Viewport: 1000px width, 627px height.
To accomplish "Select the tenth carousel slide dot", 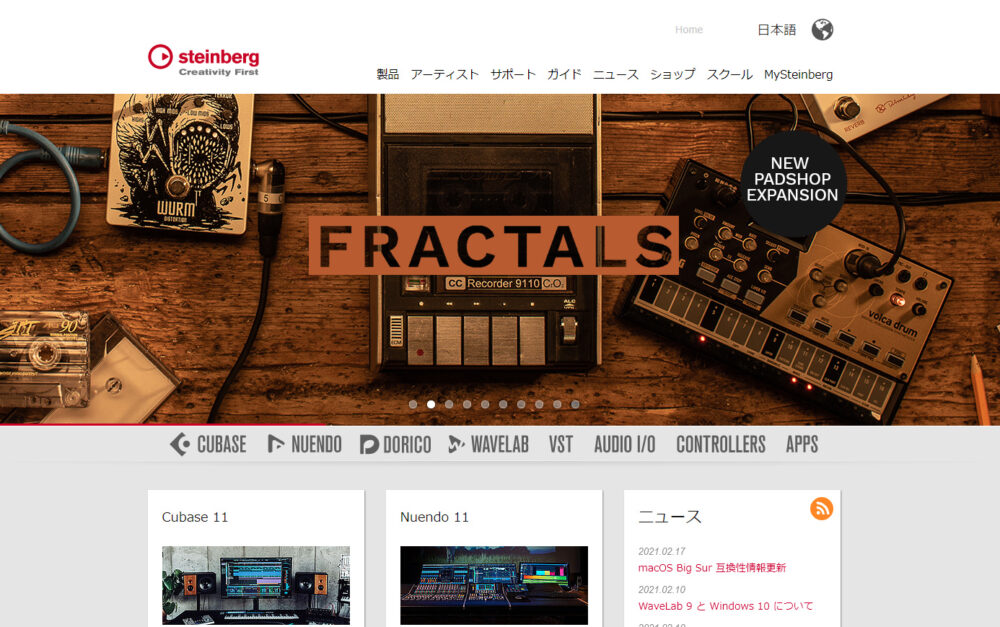I will 575,404.
